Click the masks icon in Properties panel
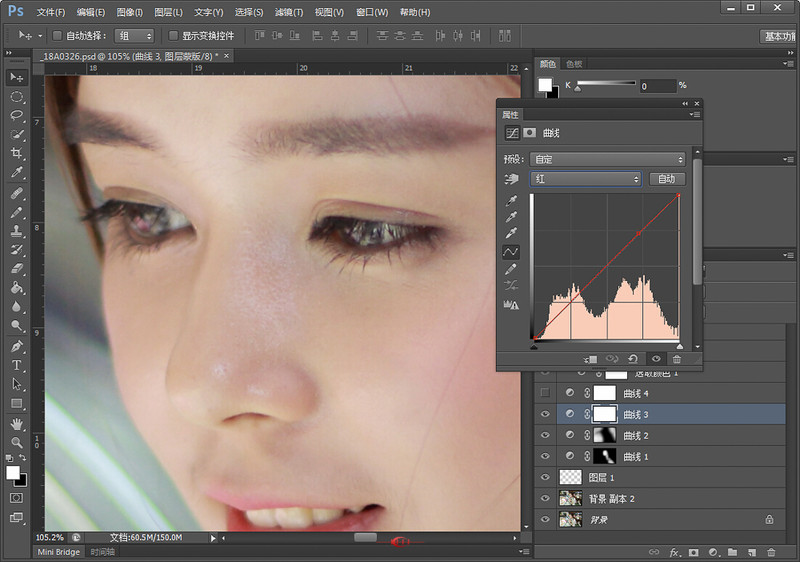The image size is (800, 562). tap(530, 133)
